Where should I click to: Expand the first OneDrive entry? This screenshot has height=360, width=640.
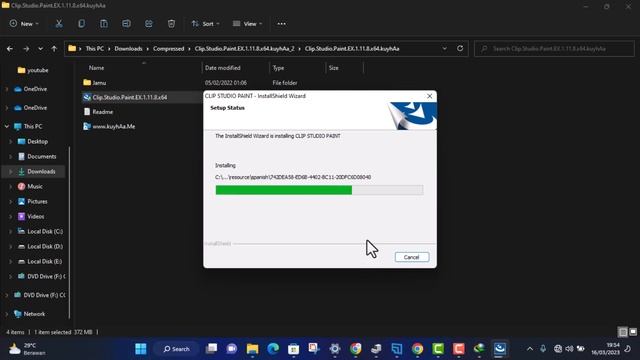click(x=7, y=89)
